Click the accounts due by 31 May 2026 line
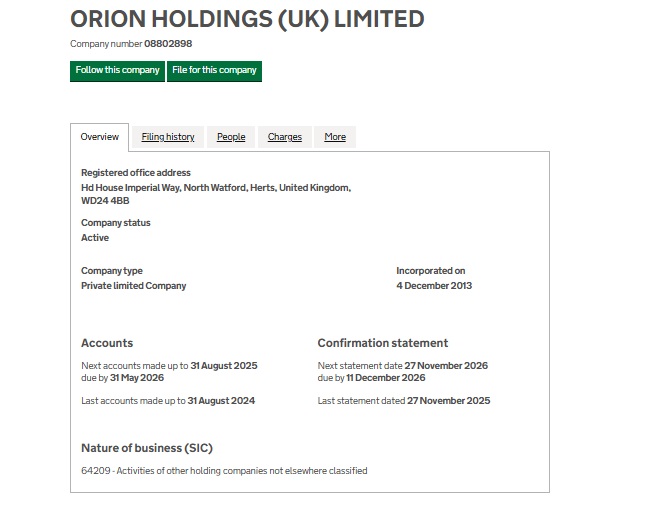Viewport: 649px width, 523px height. coord(122,378)
